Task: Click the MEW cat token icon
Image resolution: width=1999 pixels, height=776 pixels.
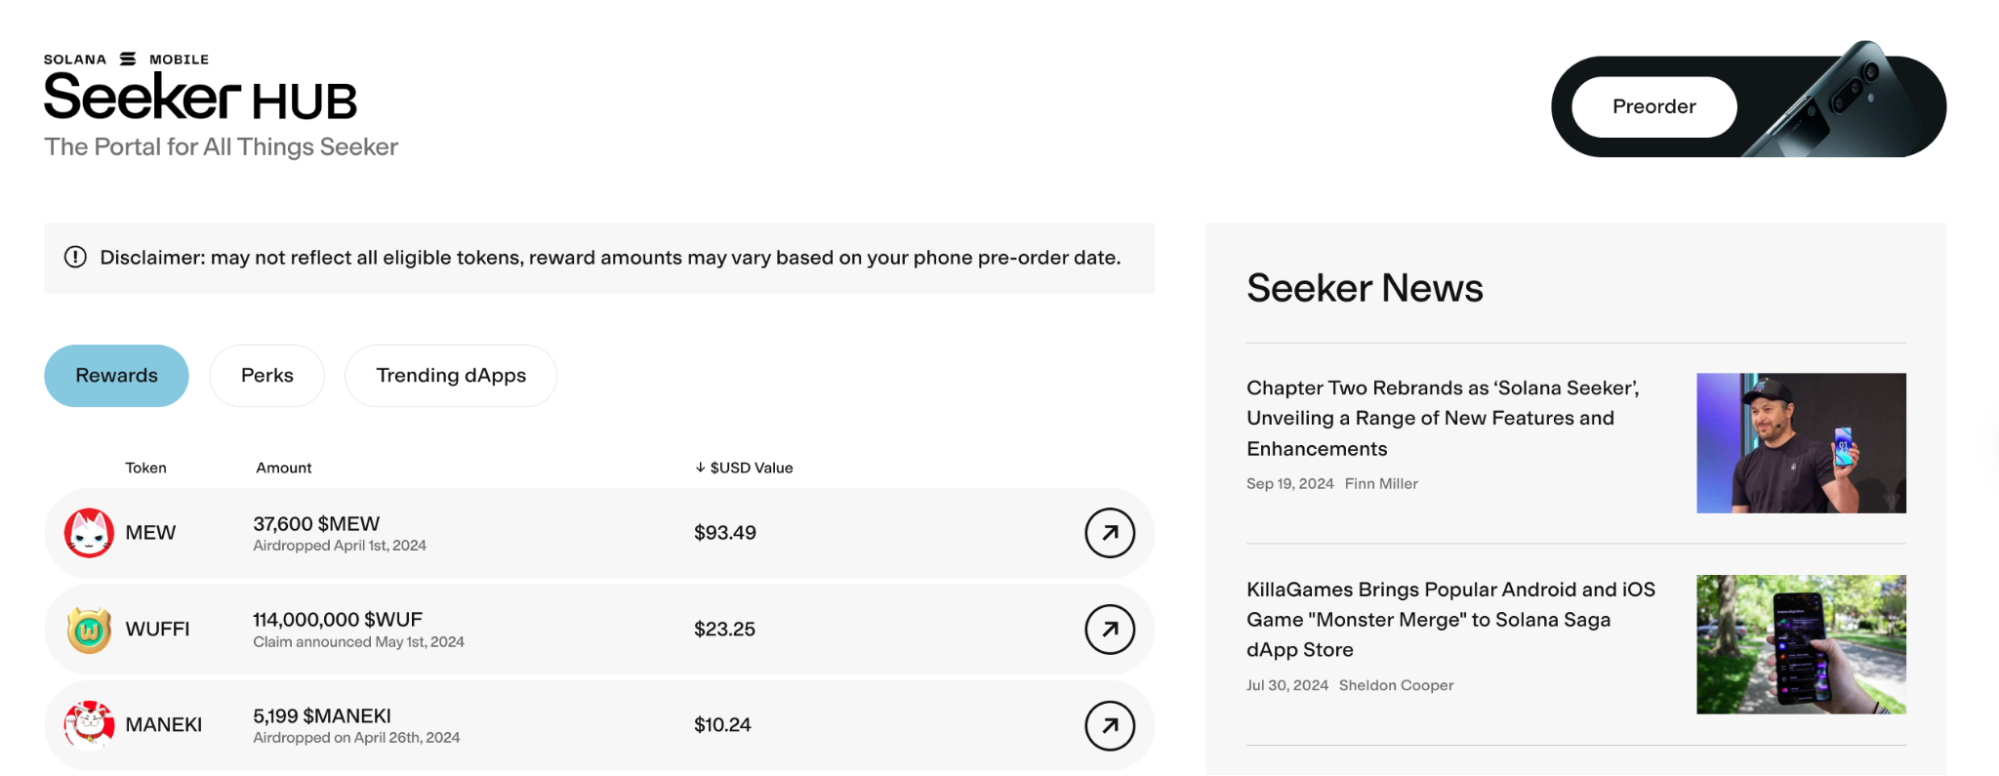Action: tap(89, 533)
